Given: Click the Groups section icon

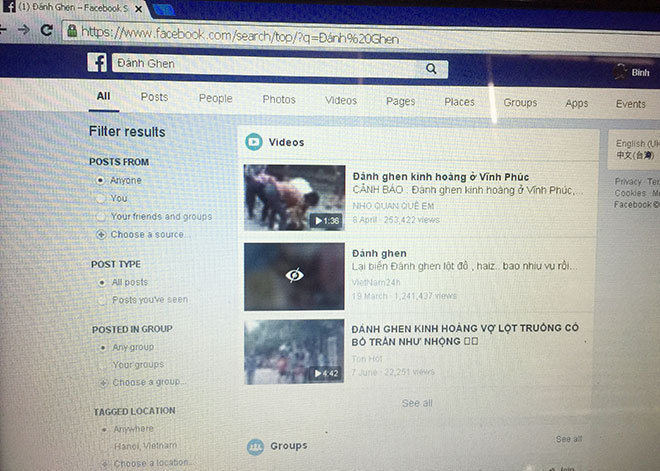Looking at the screenshot, I should click(255, 447).
